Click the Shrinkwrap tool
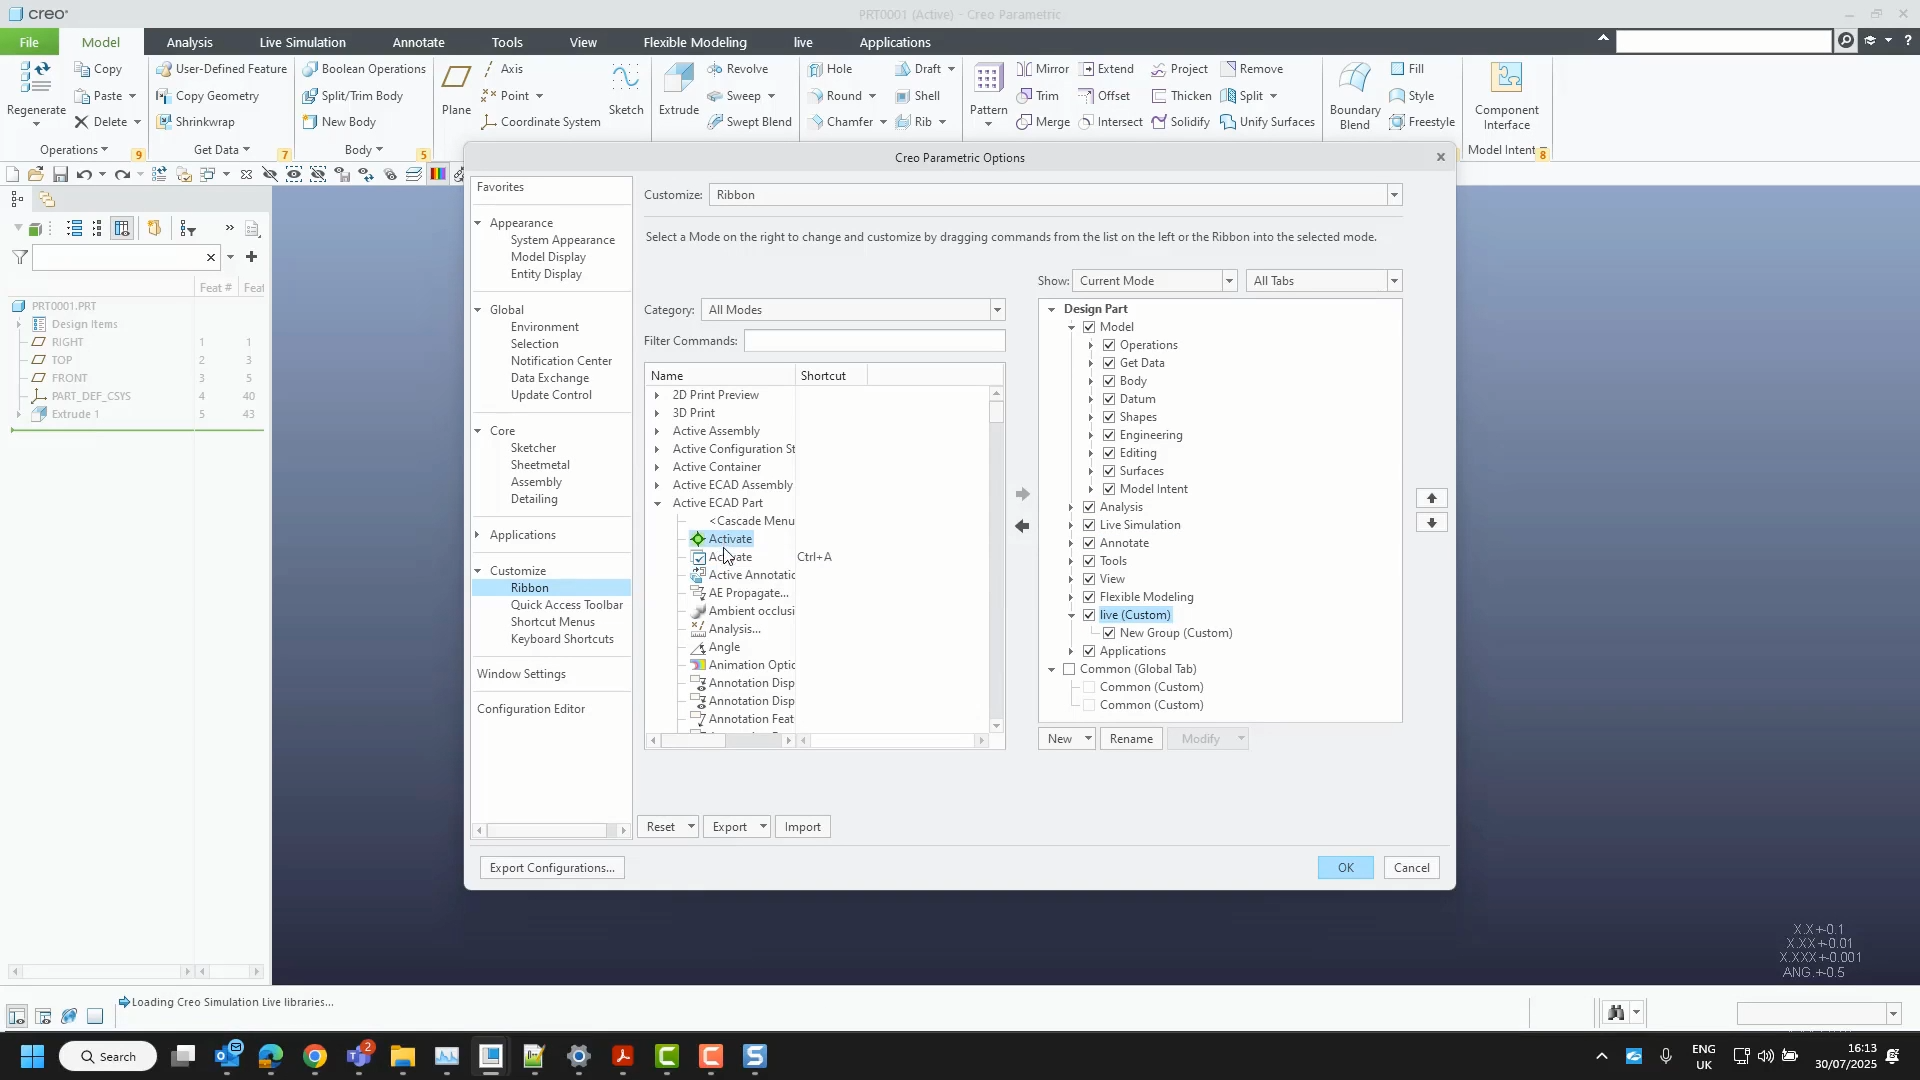 coord(196,122)
